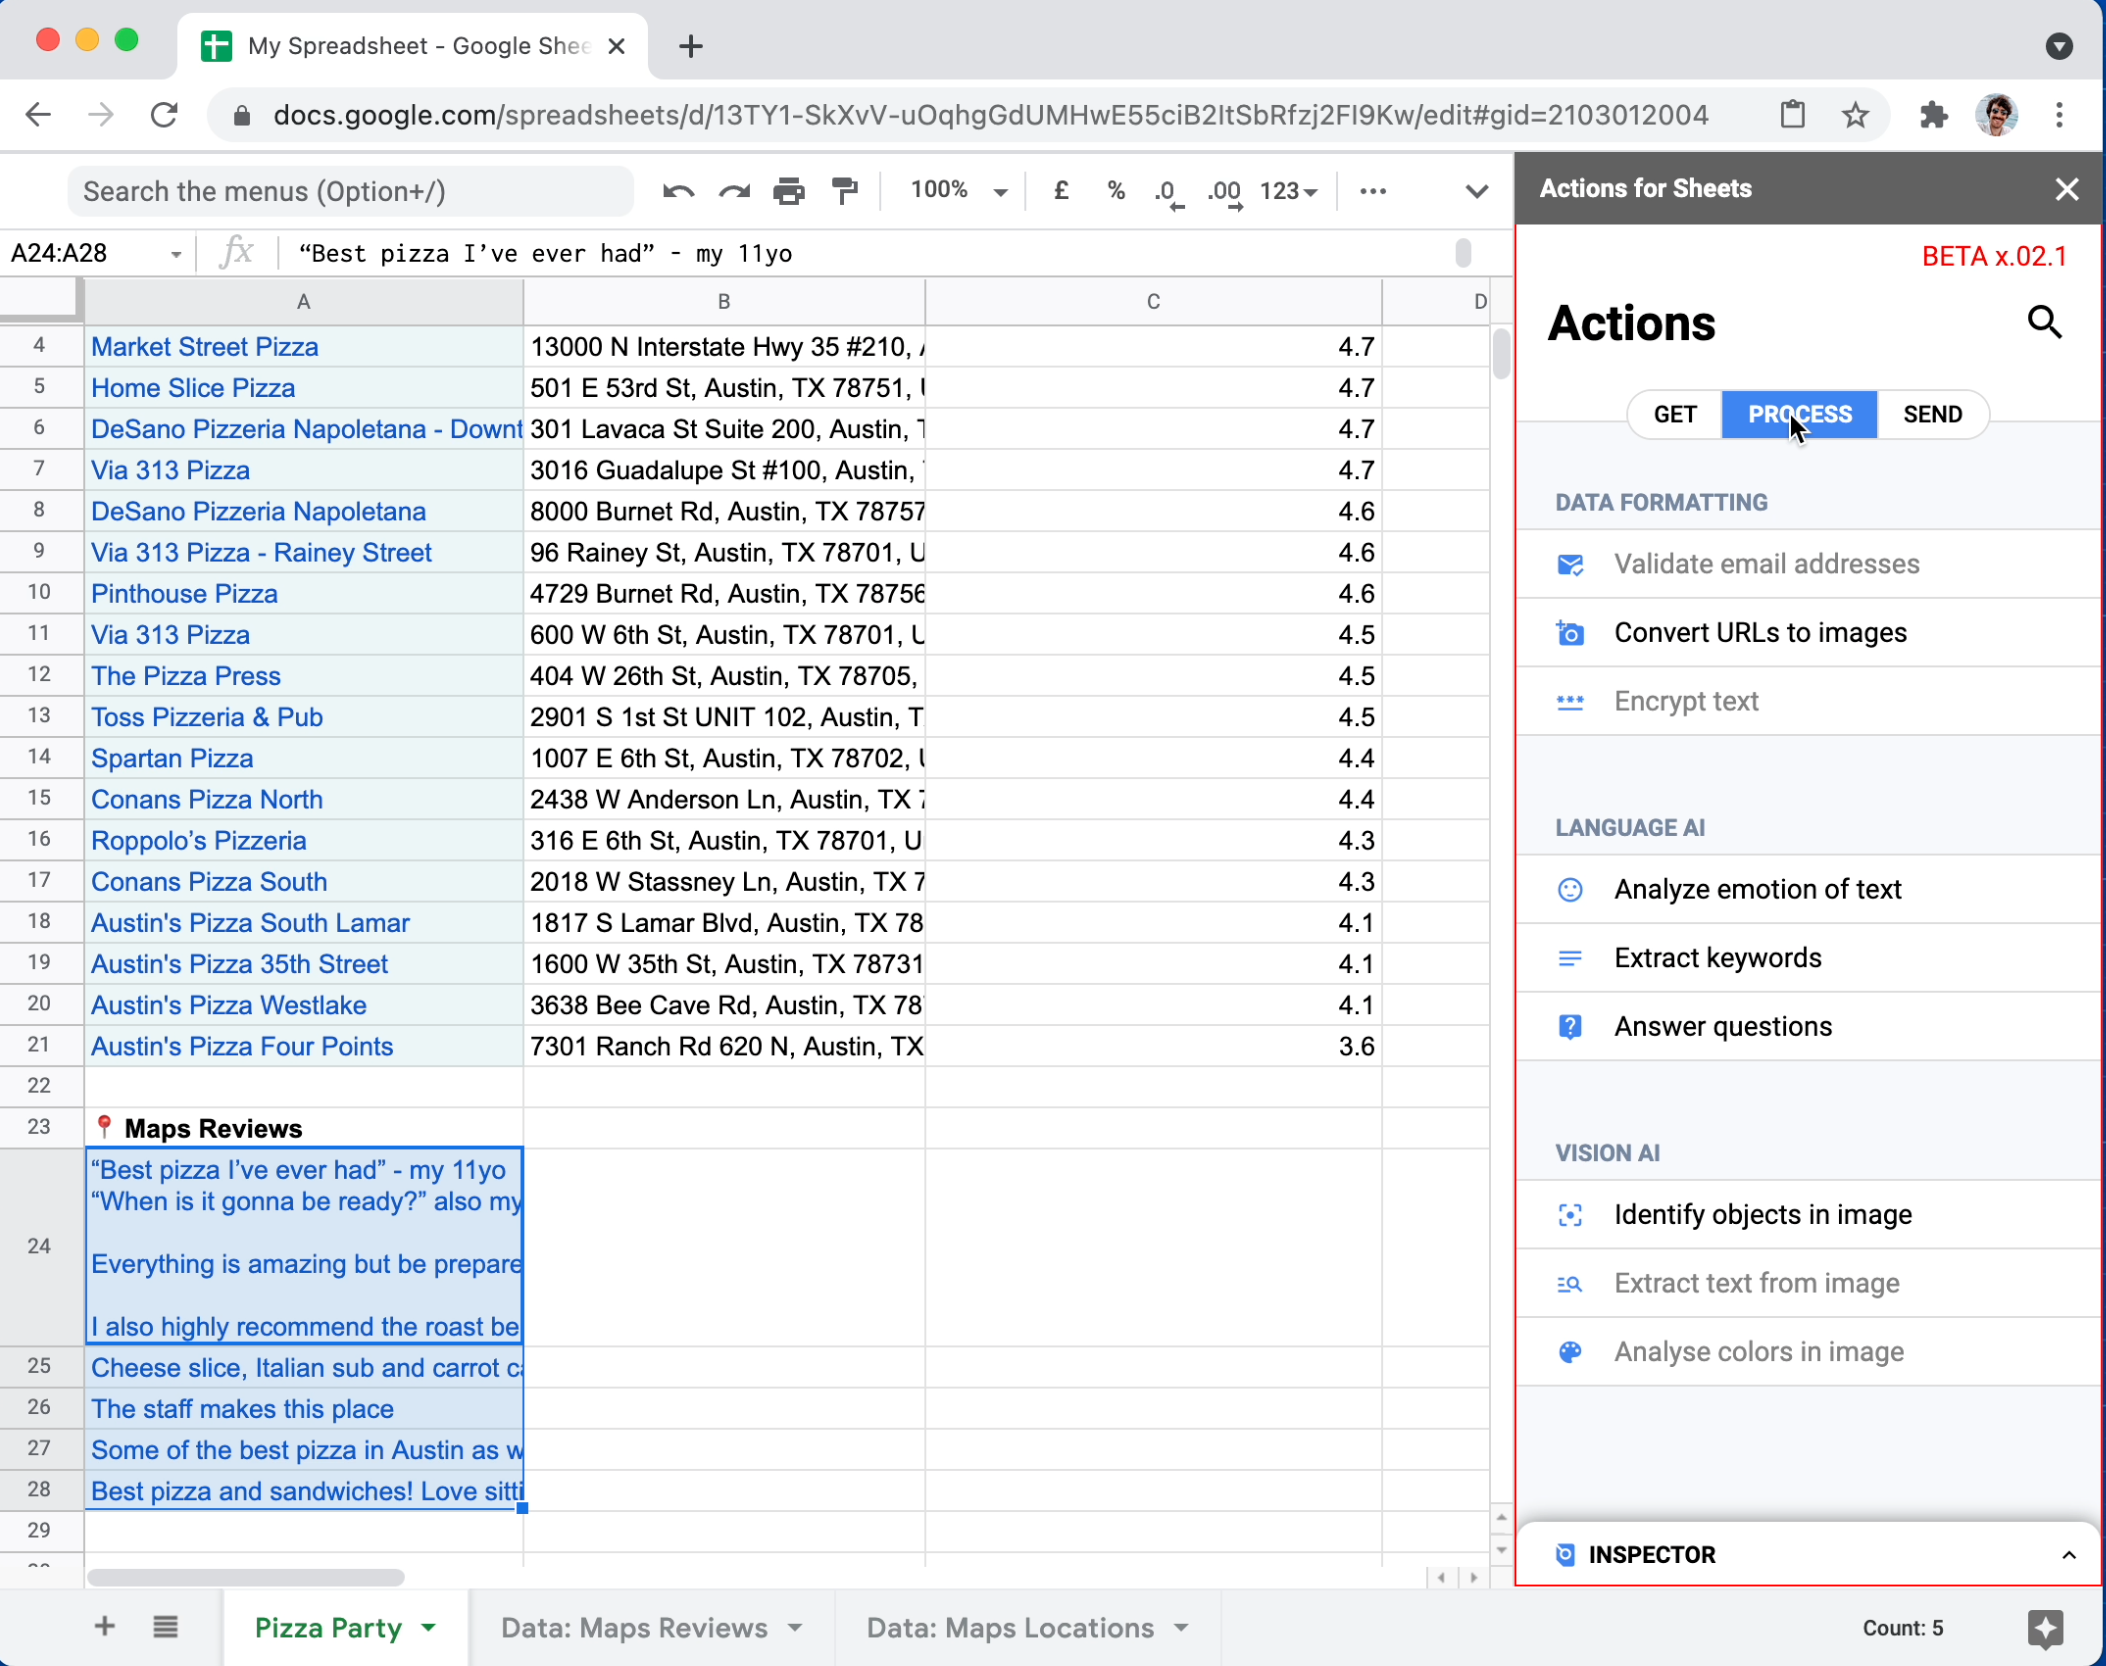
Task: Expand the Inspector panel chevron
Action: click(2069, 1555)
